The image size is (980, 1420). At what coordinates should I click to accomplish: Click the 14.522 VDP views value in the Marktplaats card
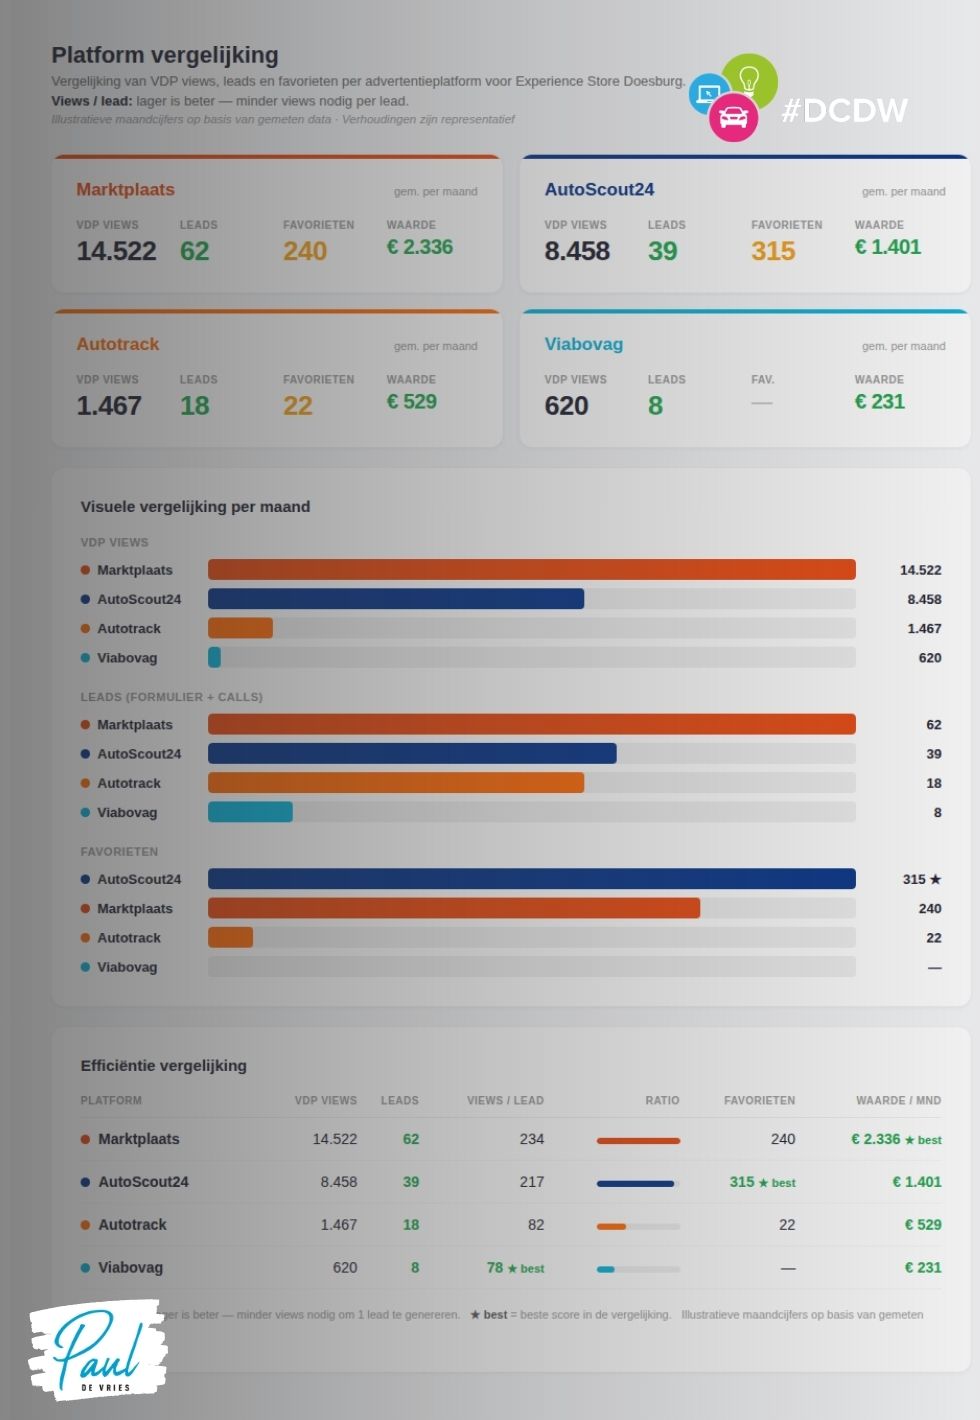tap(116, 251)
